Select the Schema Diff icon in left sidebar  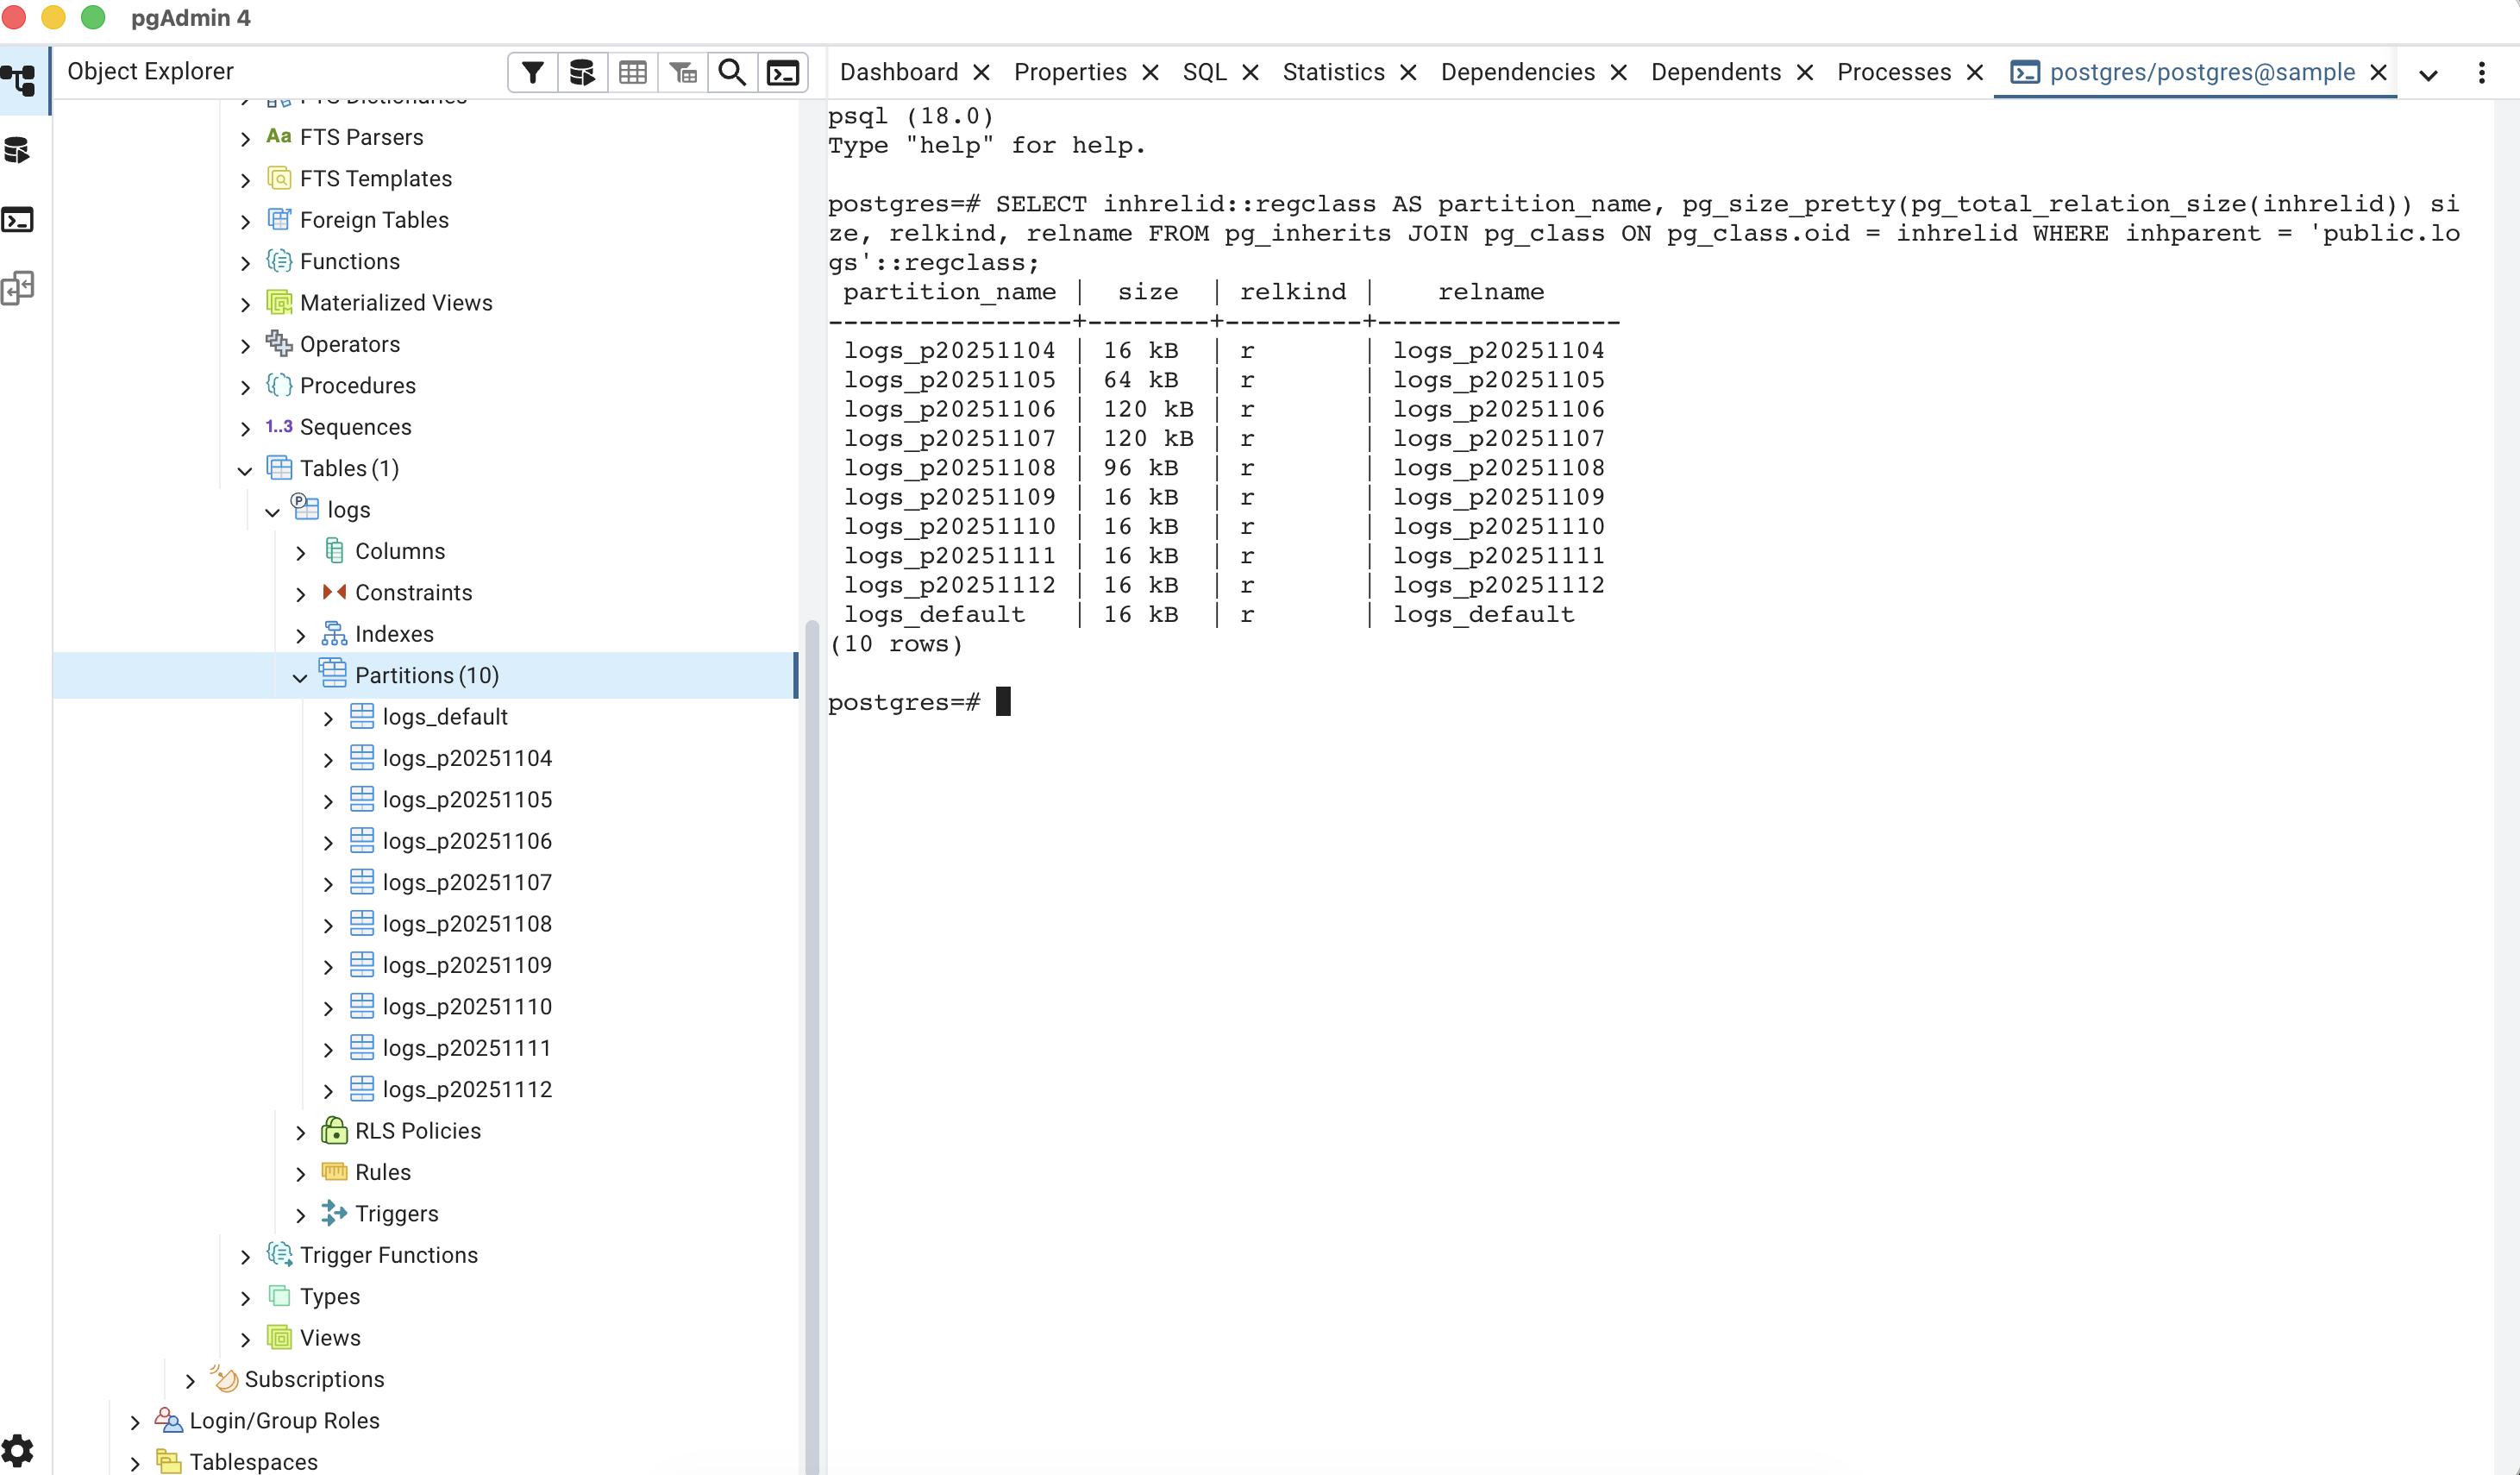[18, 289]
